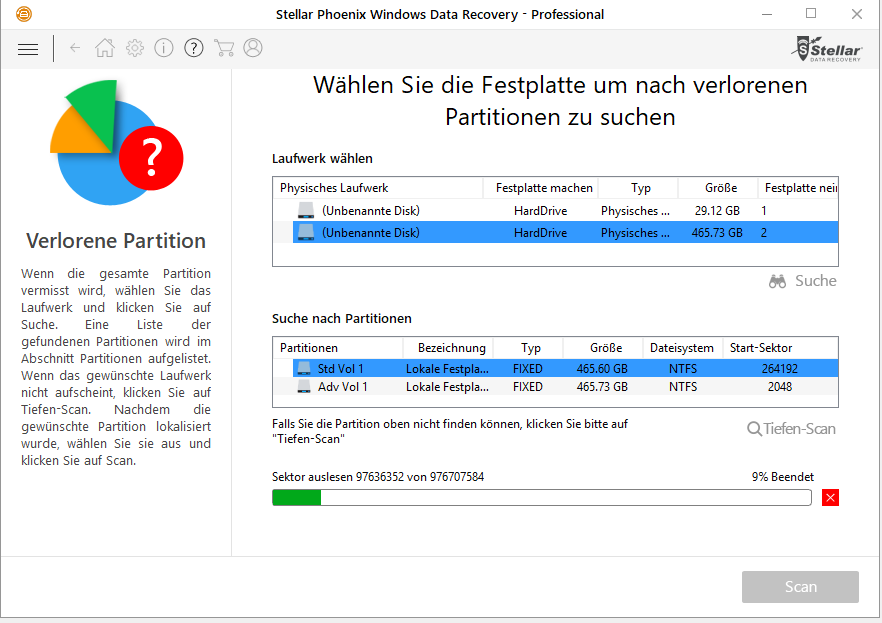Click the orange app icon in title bar

pyautogui.click(x=24, y=13)
